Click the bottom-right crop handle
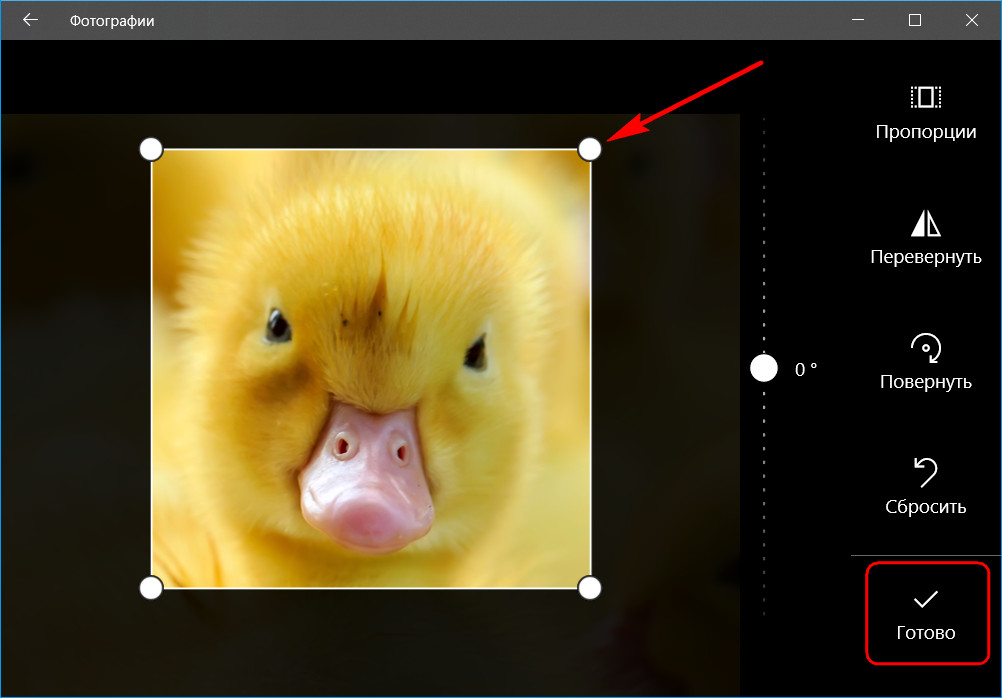Viewport: 1002px width, 698px height. click(590, 587)
